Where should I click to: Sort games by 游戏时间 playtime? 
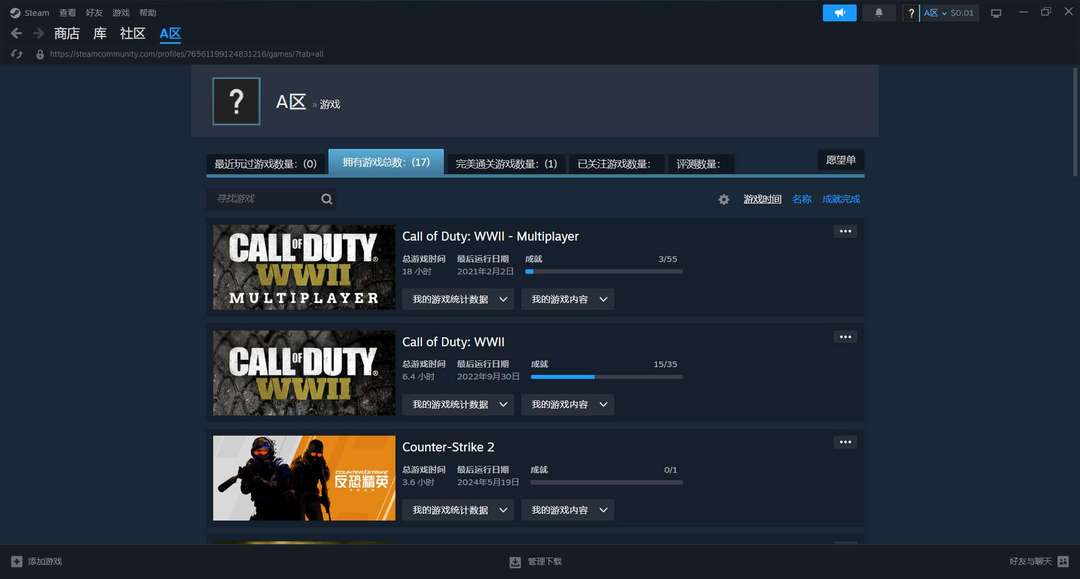pos(762,200)
